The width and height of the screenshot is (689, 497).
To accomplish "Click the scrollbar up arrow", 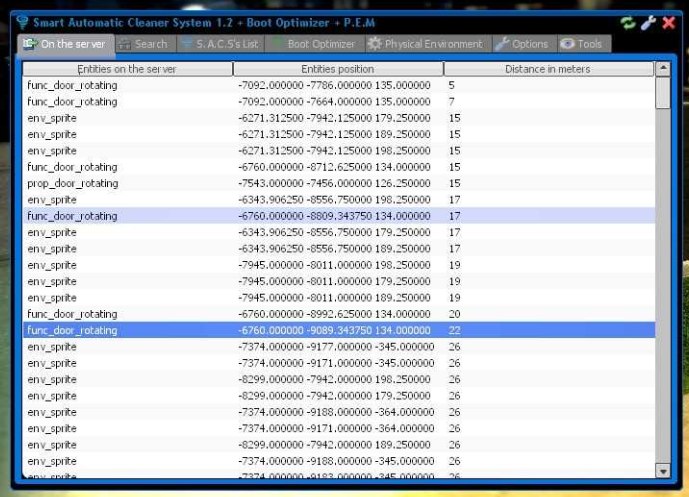I will [x=663, y=68].
